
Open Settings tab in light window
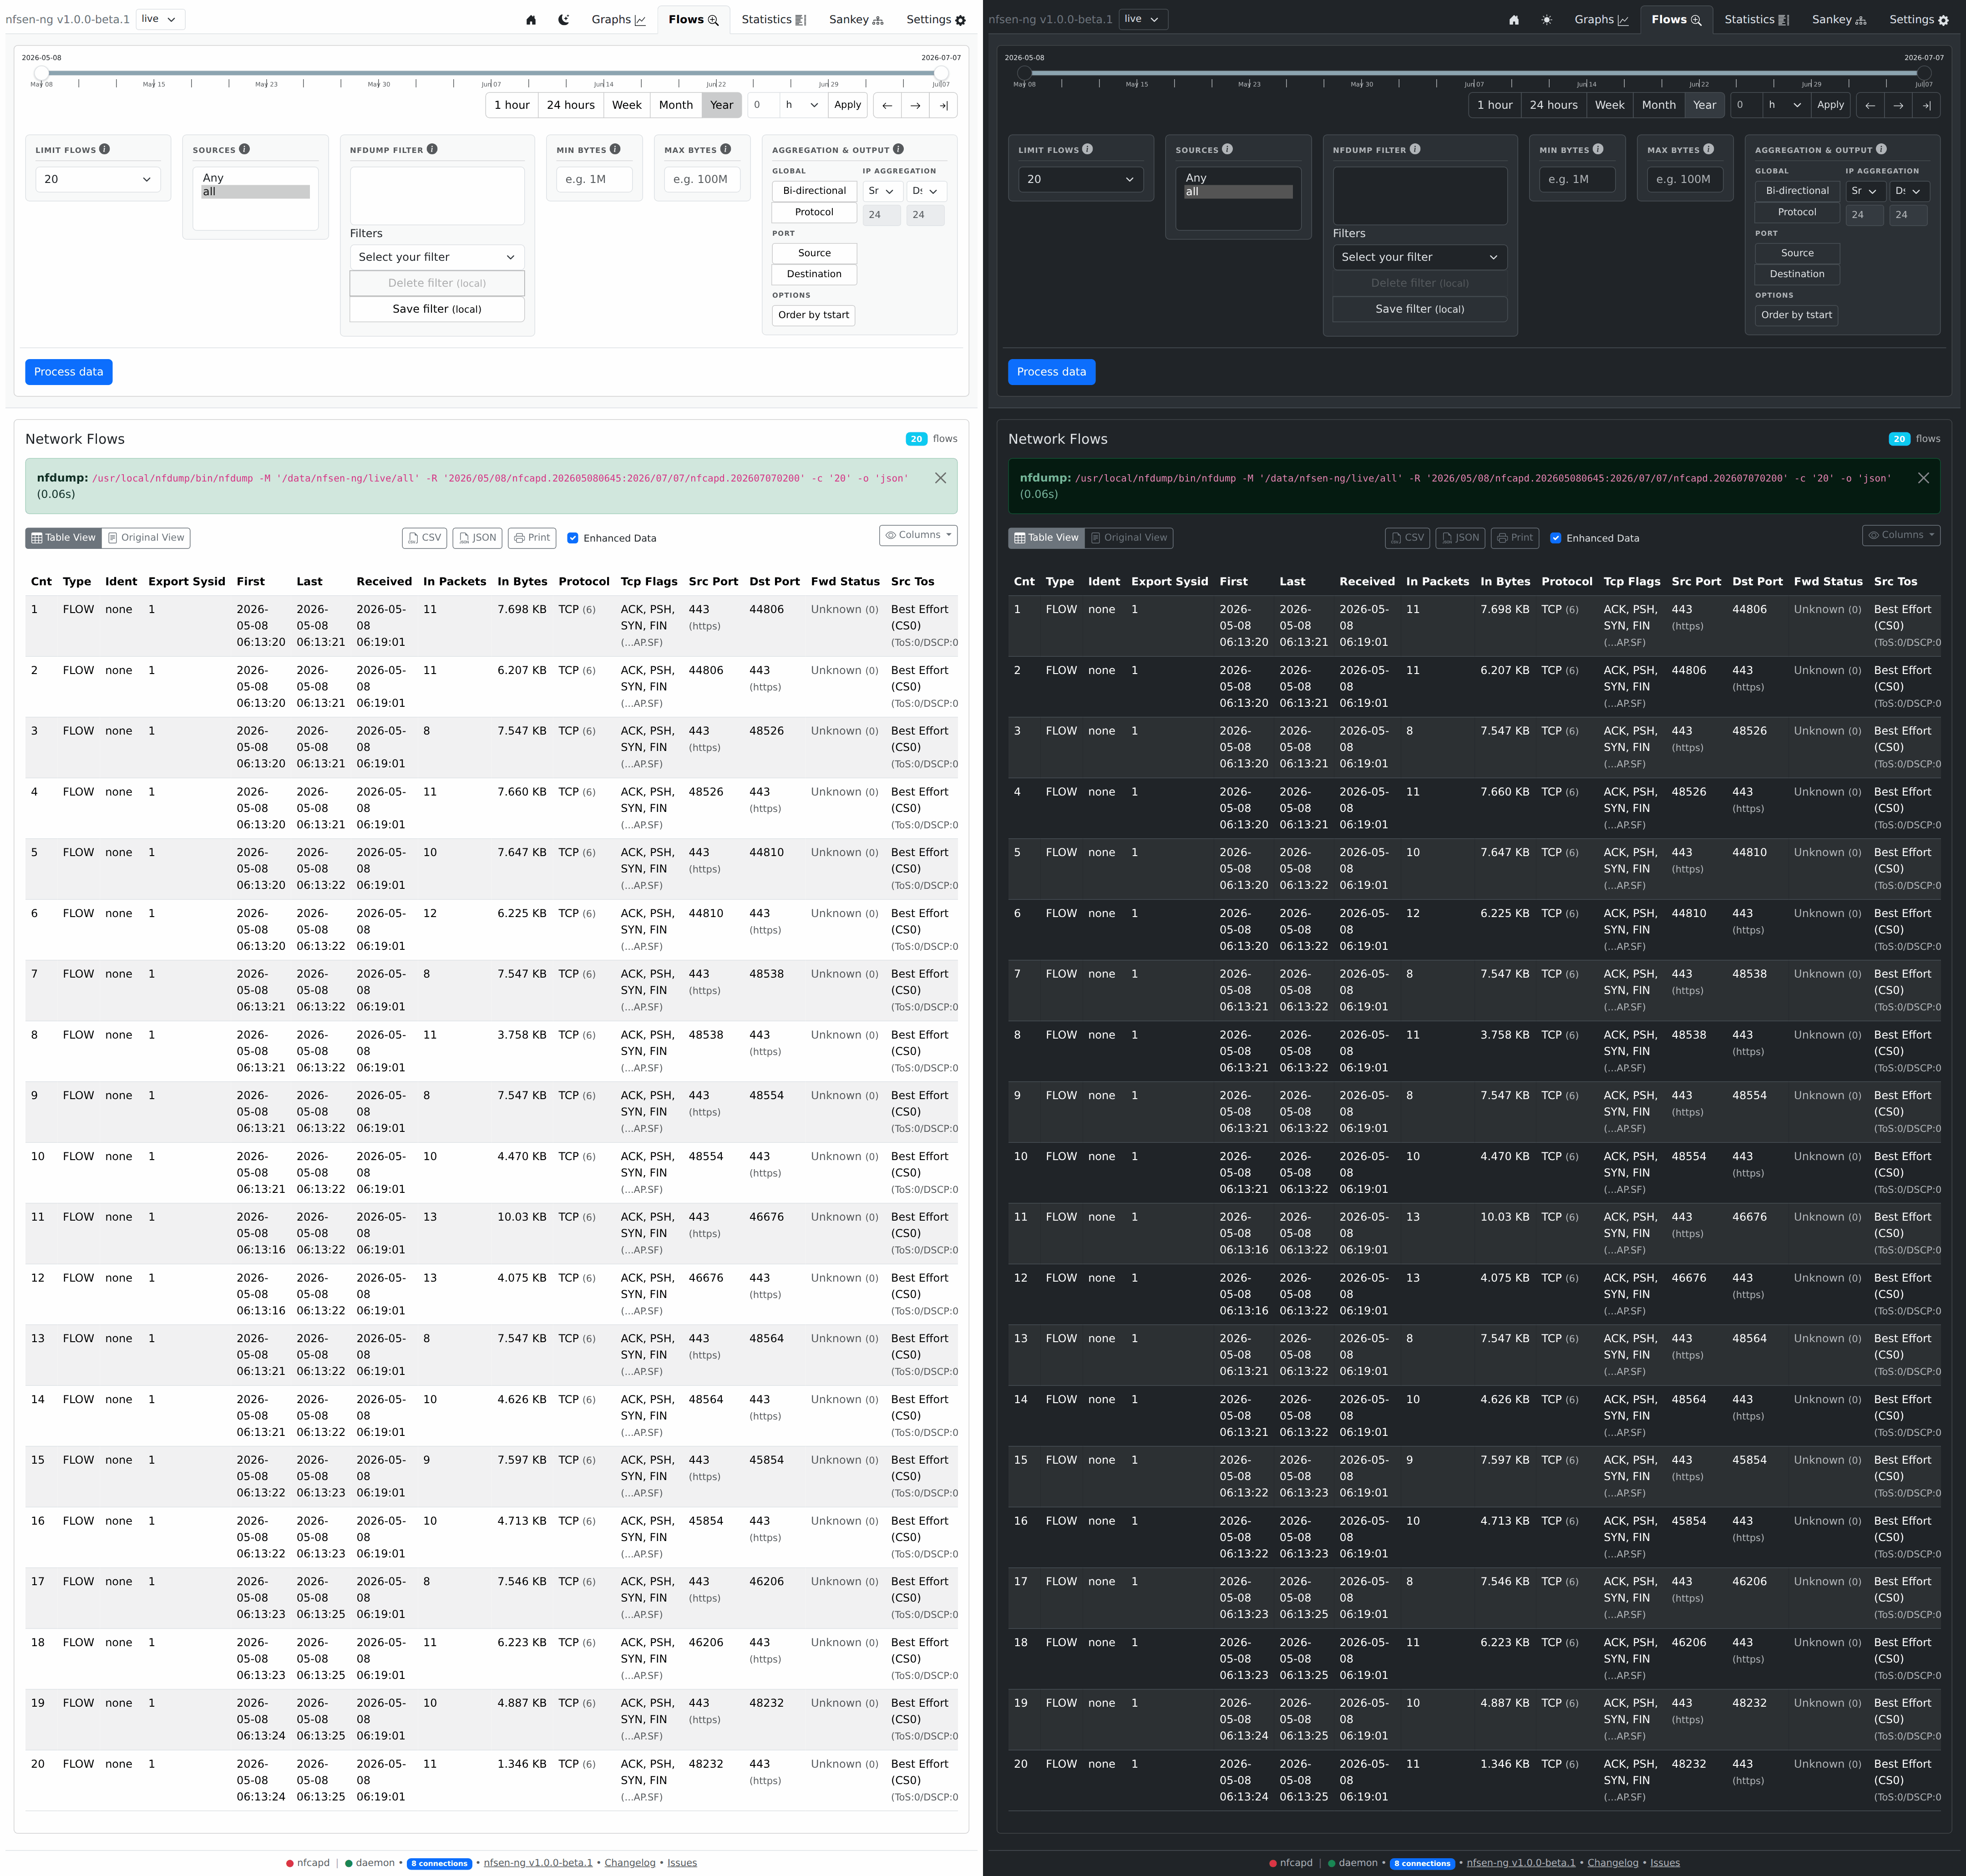point(936,20)
